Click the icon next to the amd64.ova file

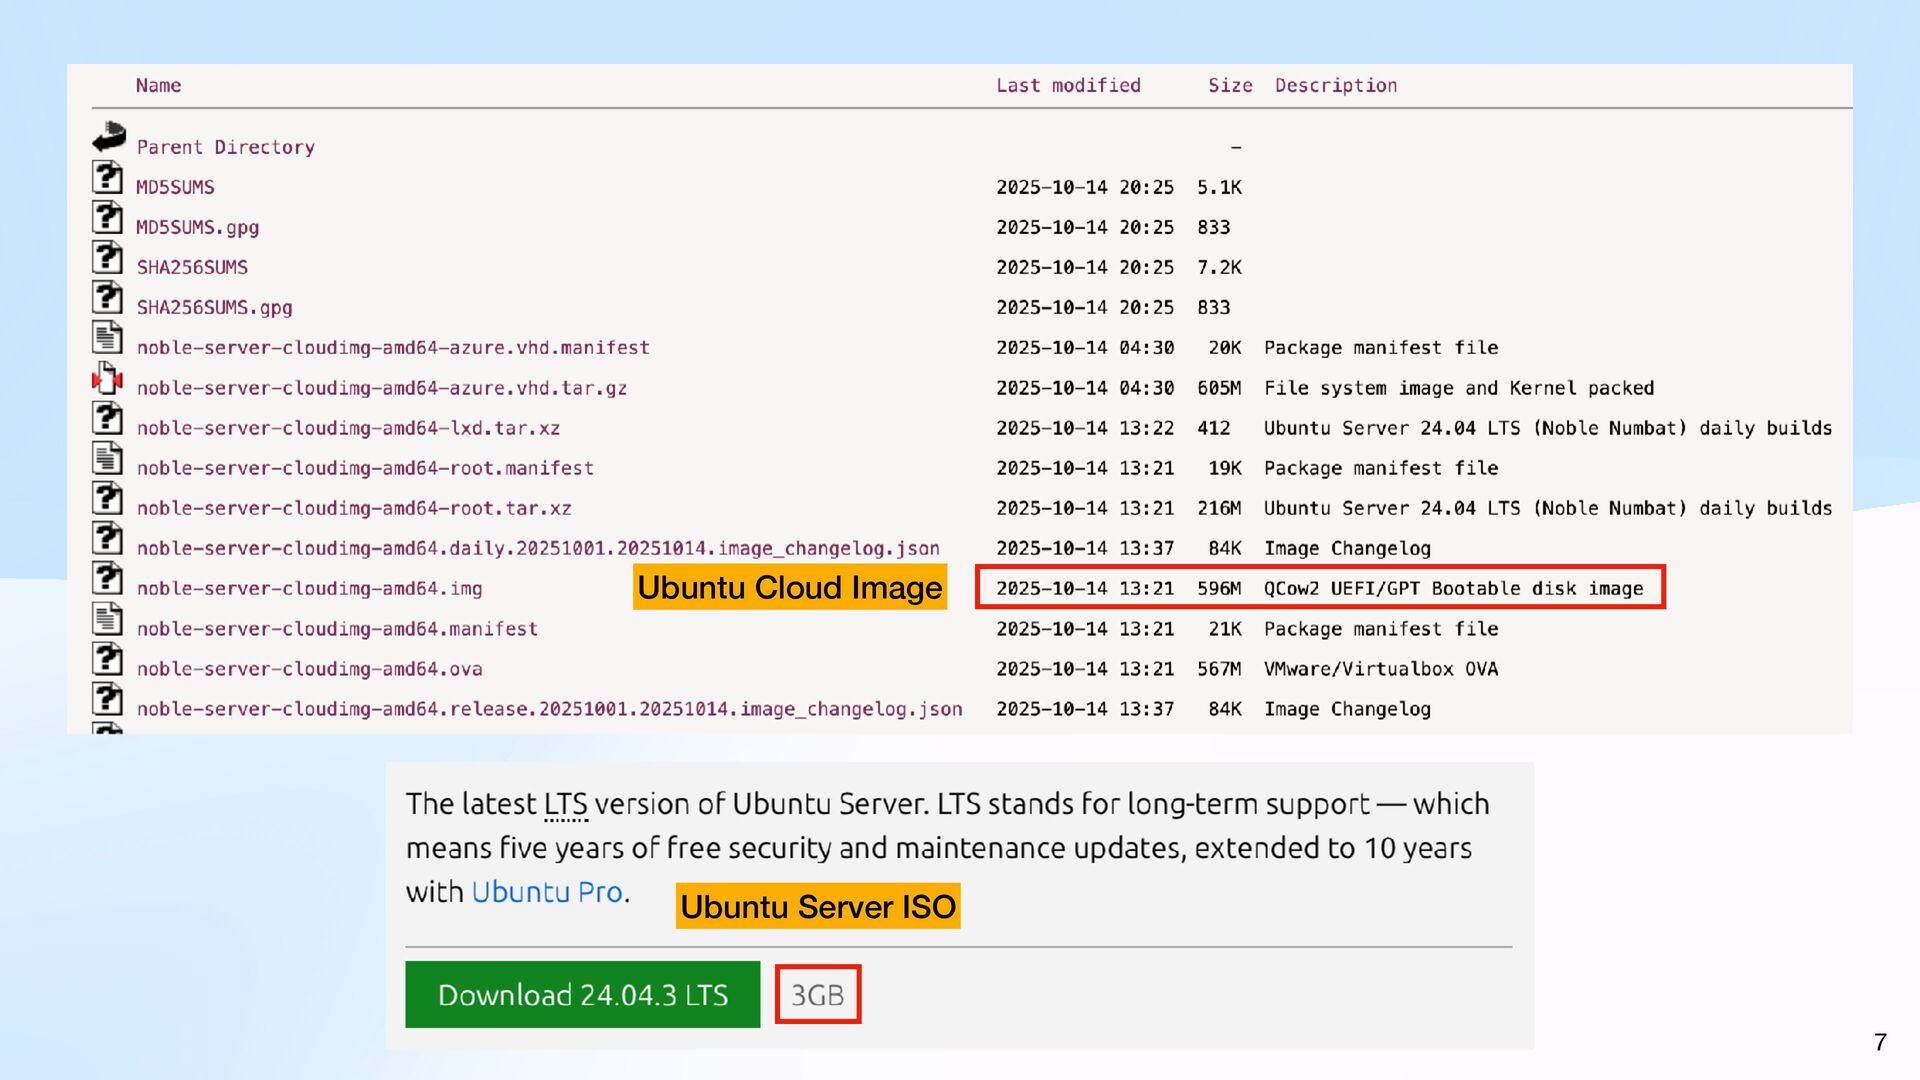pyautogui.click(x=108, y=659)
